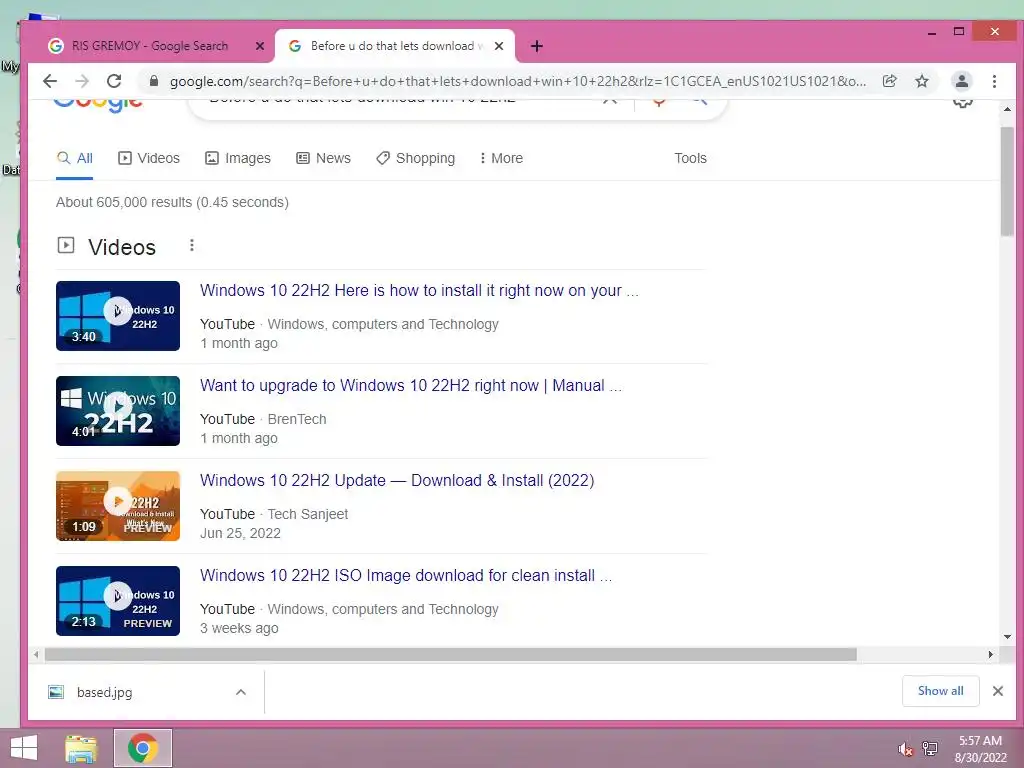
Task: Play the 1:09 Tech Sanjeet video thumbnail
Action: pyautogui.click(x=118, y=506)
